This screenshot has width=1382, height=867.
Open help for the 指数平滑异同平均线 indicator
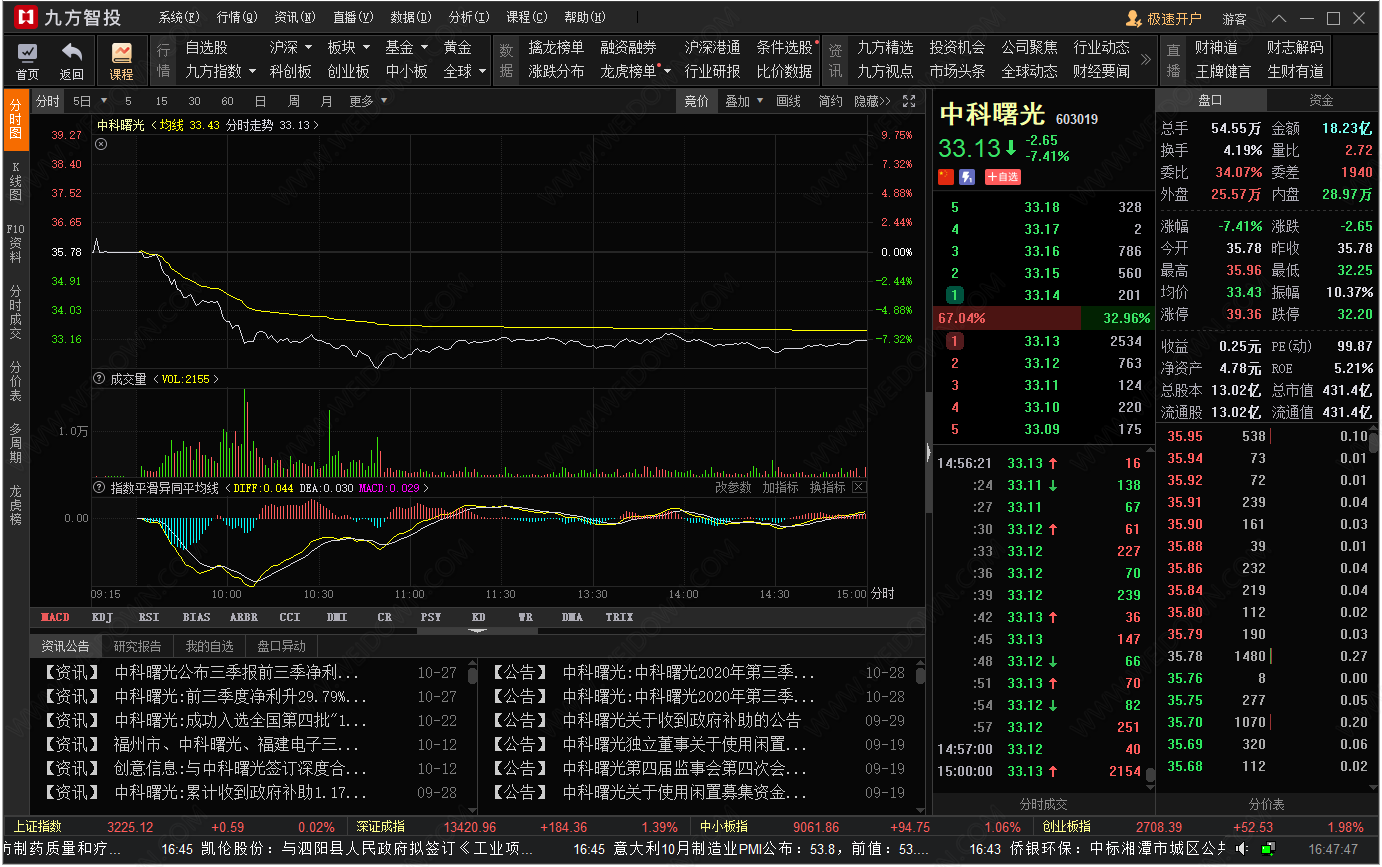coord(99,487)
